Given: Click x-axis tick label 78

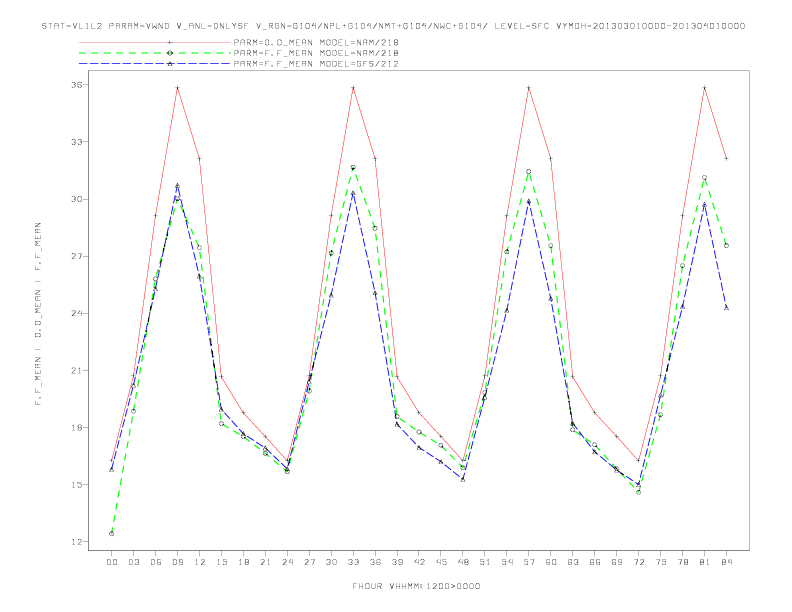Looking at the screenshot, I should point(683,562).
